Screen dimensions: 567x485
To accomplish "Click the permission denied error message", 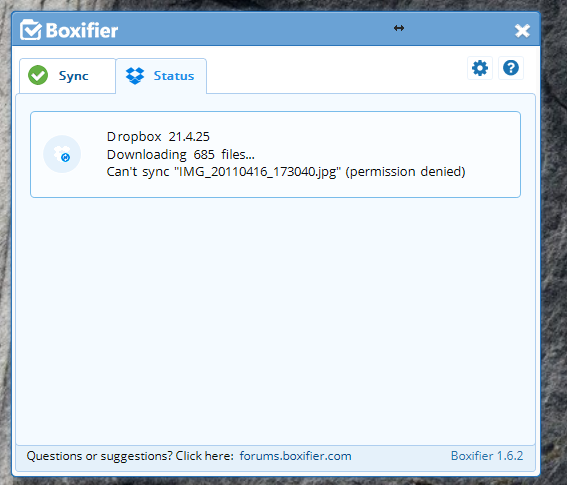I will click(286, 171).
